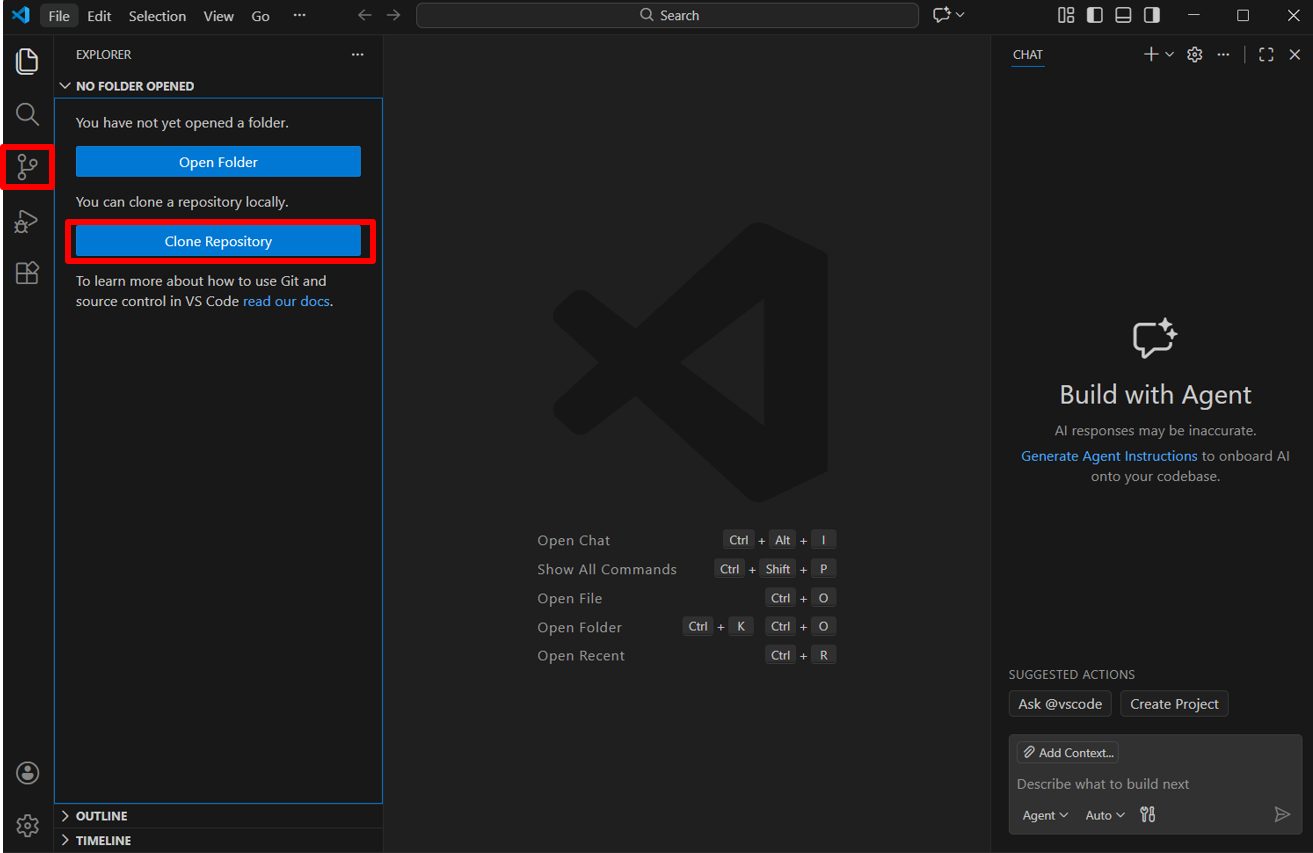Open the Configure Tools icon in chat input
The width and height of the screenshot is (1313, 853).
point(1148,815)
